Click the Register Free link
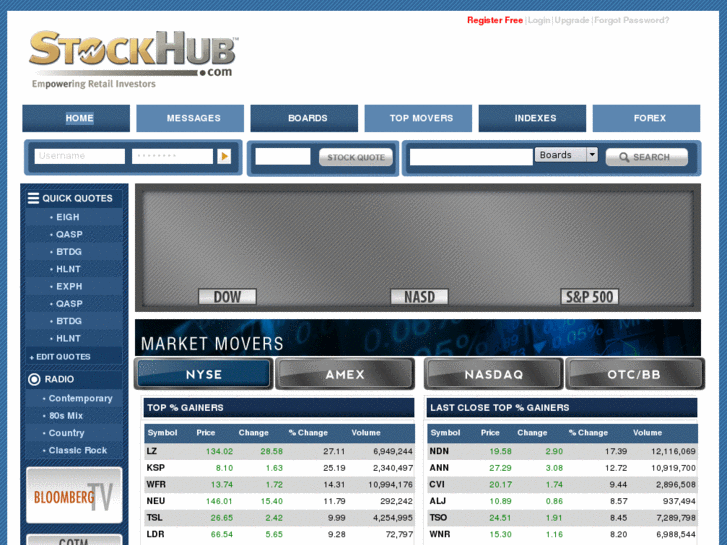727x545 pixels. coord(495,20)
